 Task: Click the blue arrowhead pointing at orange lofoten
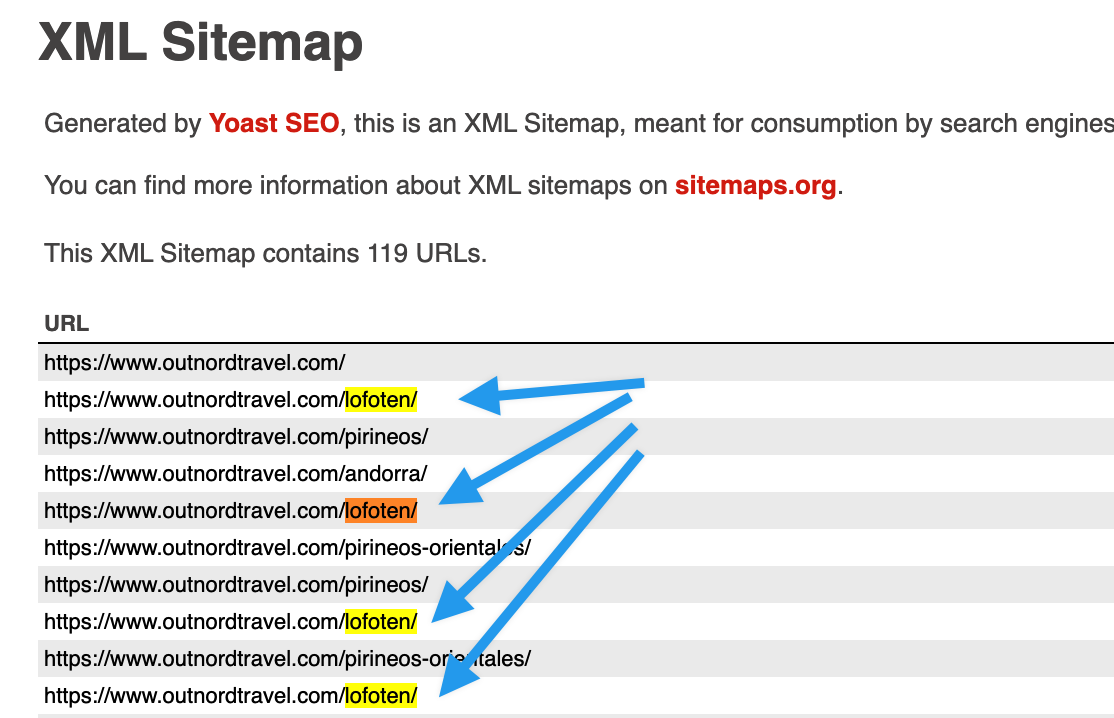461,489
